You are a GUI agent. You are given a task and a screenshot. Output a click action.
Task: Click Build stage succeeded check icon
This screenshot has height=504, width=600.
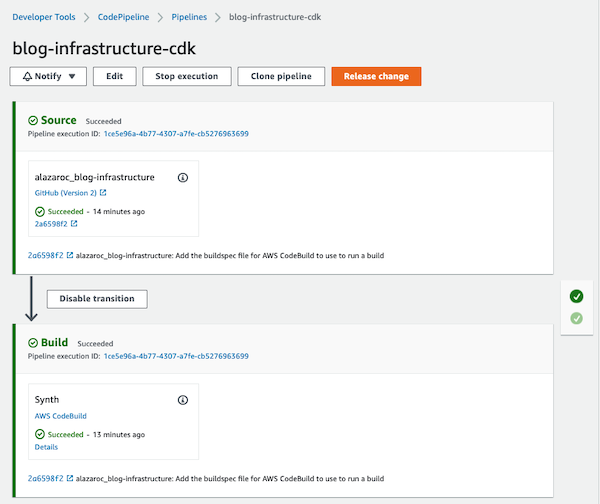coord(33,343)
